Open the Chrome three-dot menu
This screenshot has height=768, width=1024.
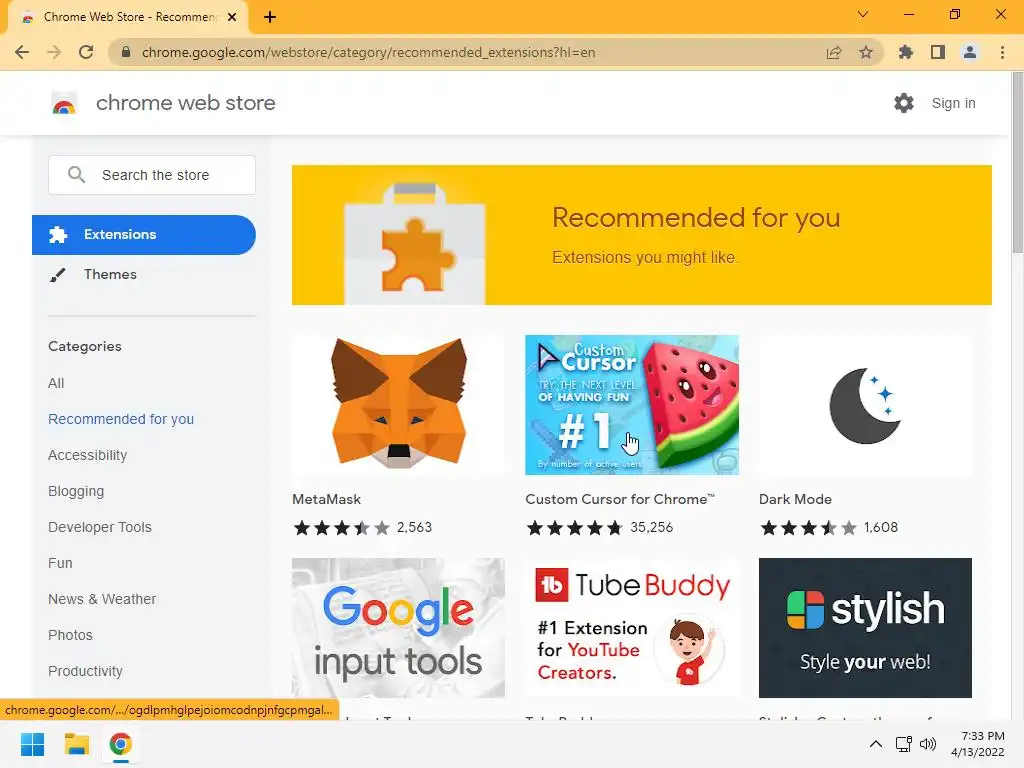click(x=1002, y=52)
